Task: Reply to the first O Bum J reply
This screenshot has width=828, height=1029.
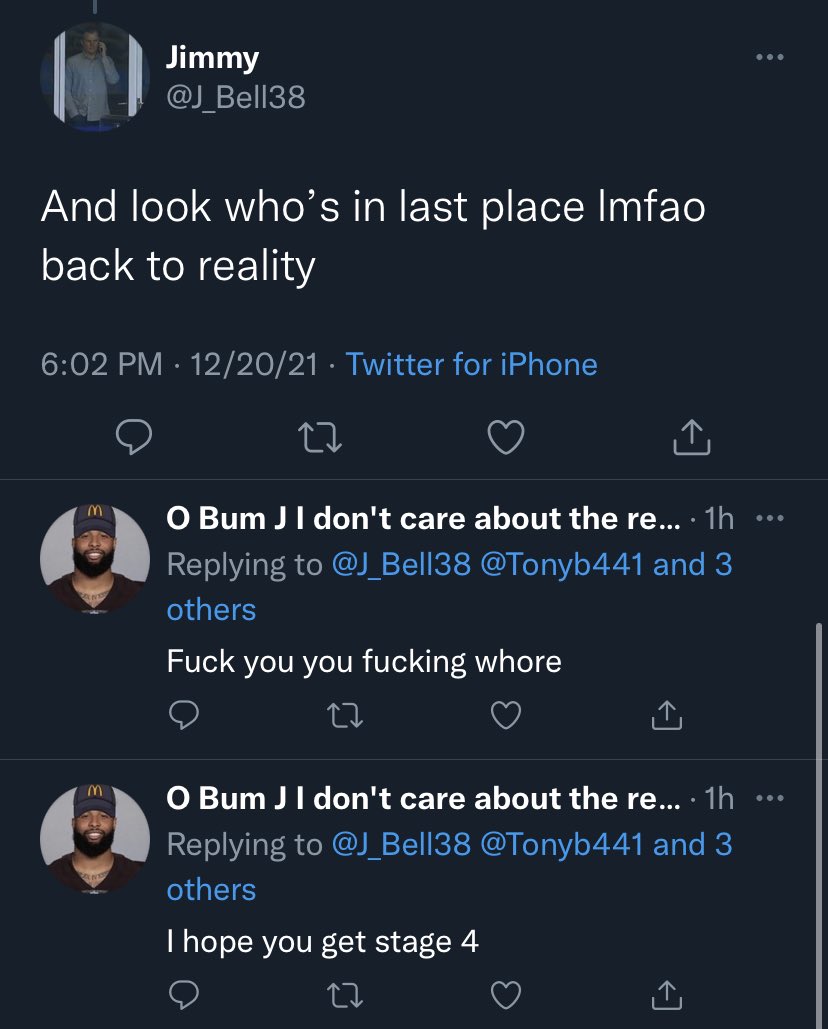Action: pyautogui.click(x=184, y=715)
